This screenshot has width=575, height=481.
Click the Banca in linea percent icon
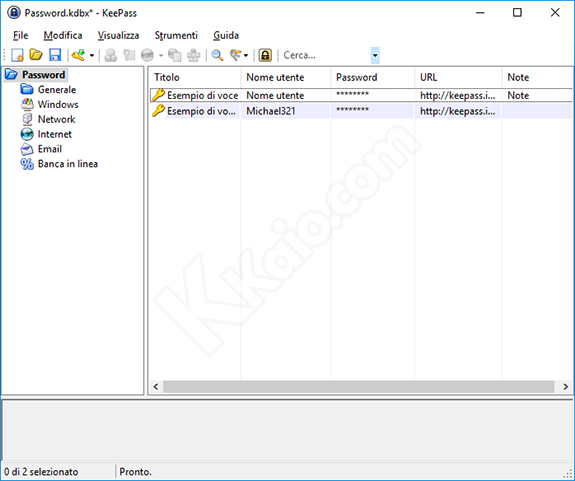point(27,164)
